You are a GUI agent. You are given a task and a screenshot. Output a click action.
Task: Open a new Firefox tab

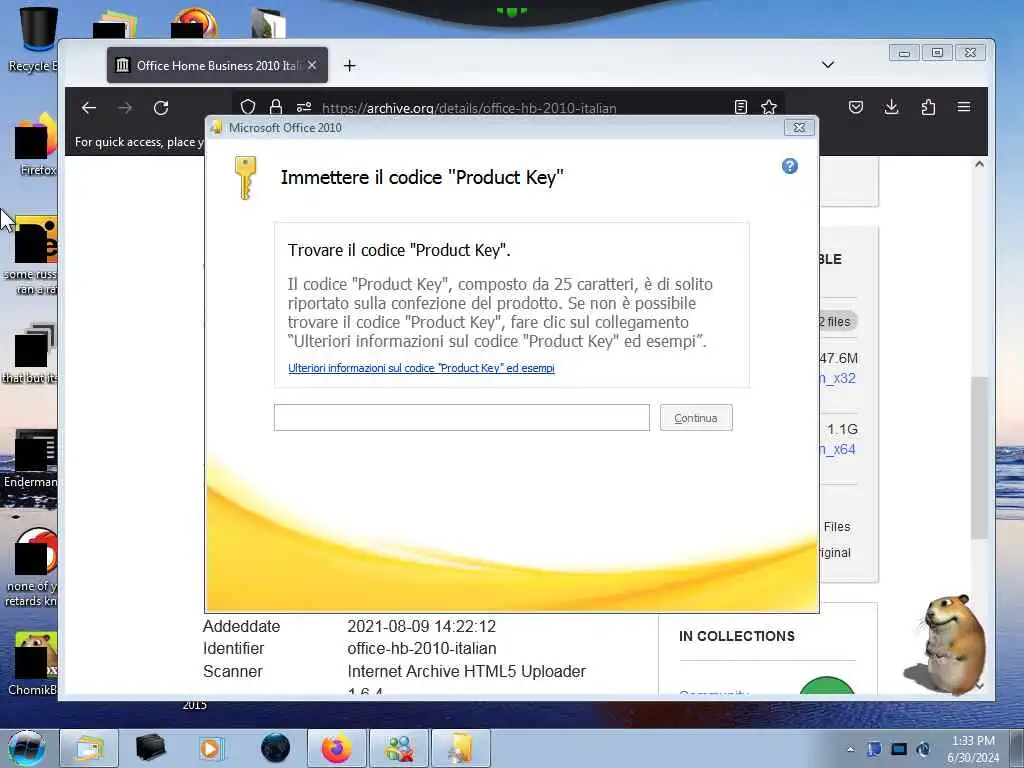click(x=349, y=65)
